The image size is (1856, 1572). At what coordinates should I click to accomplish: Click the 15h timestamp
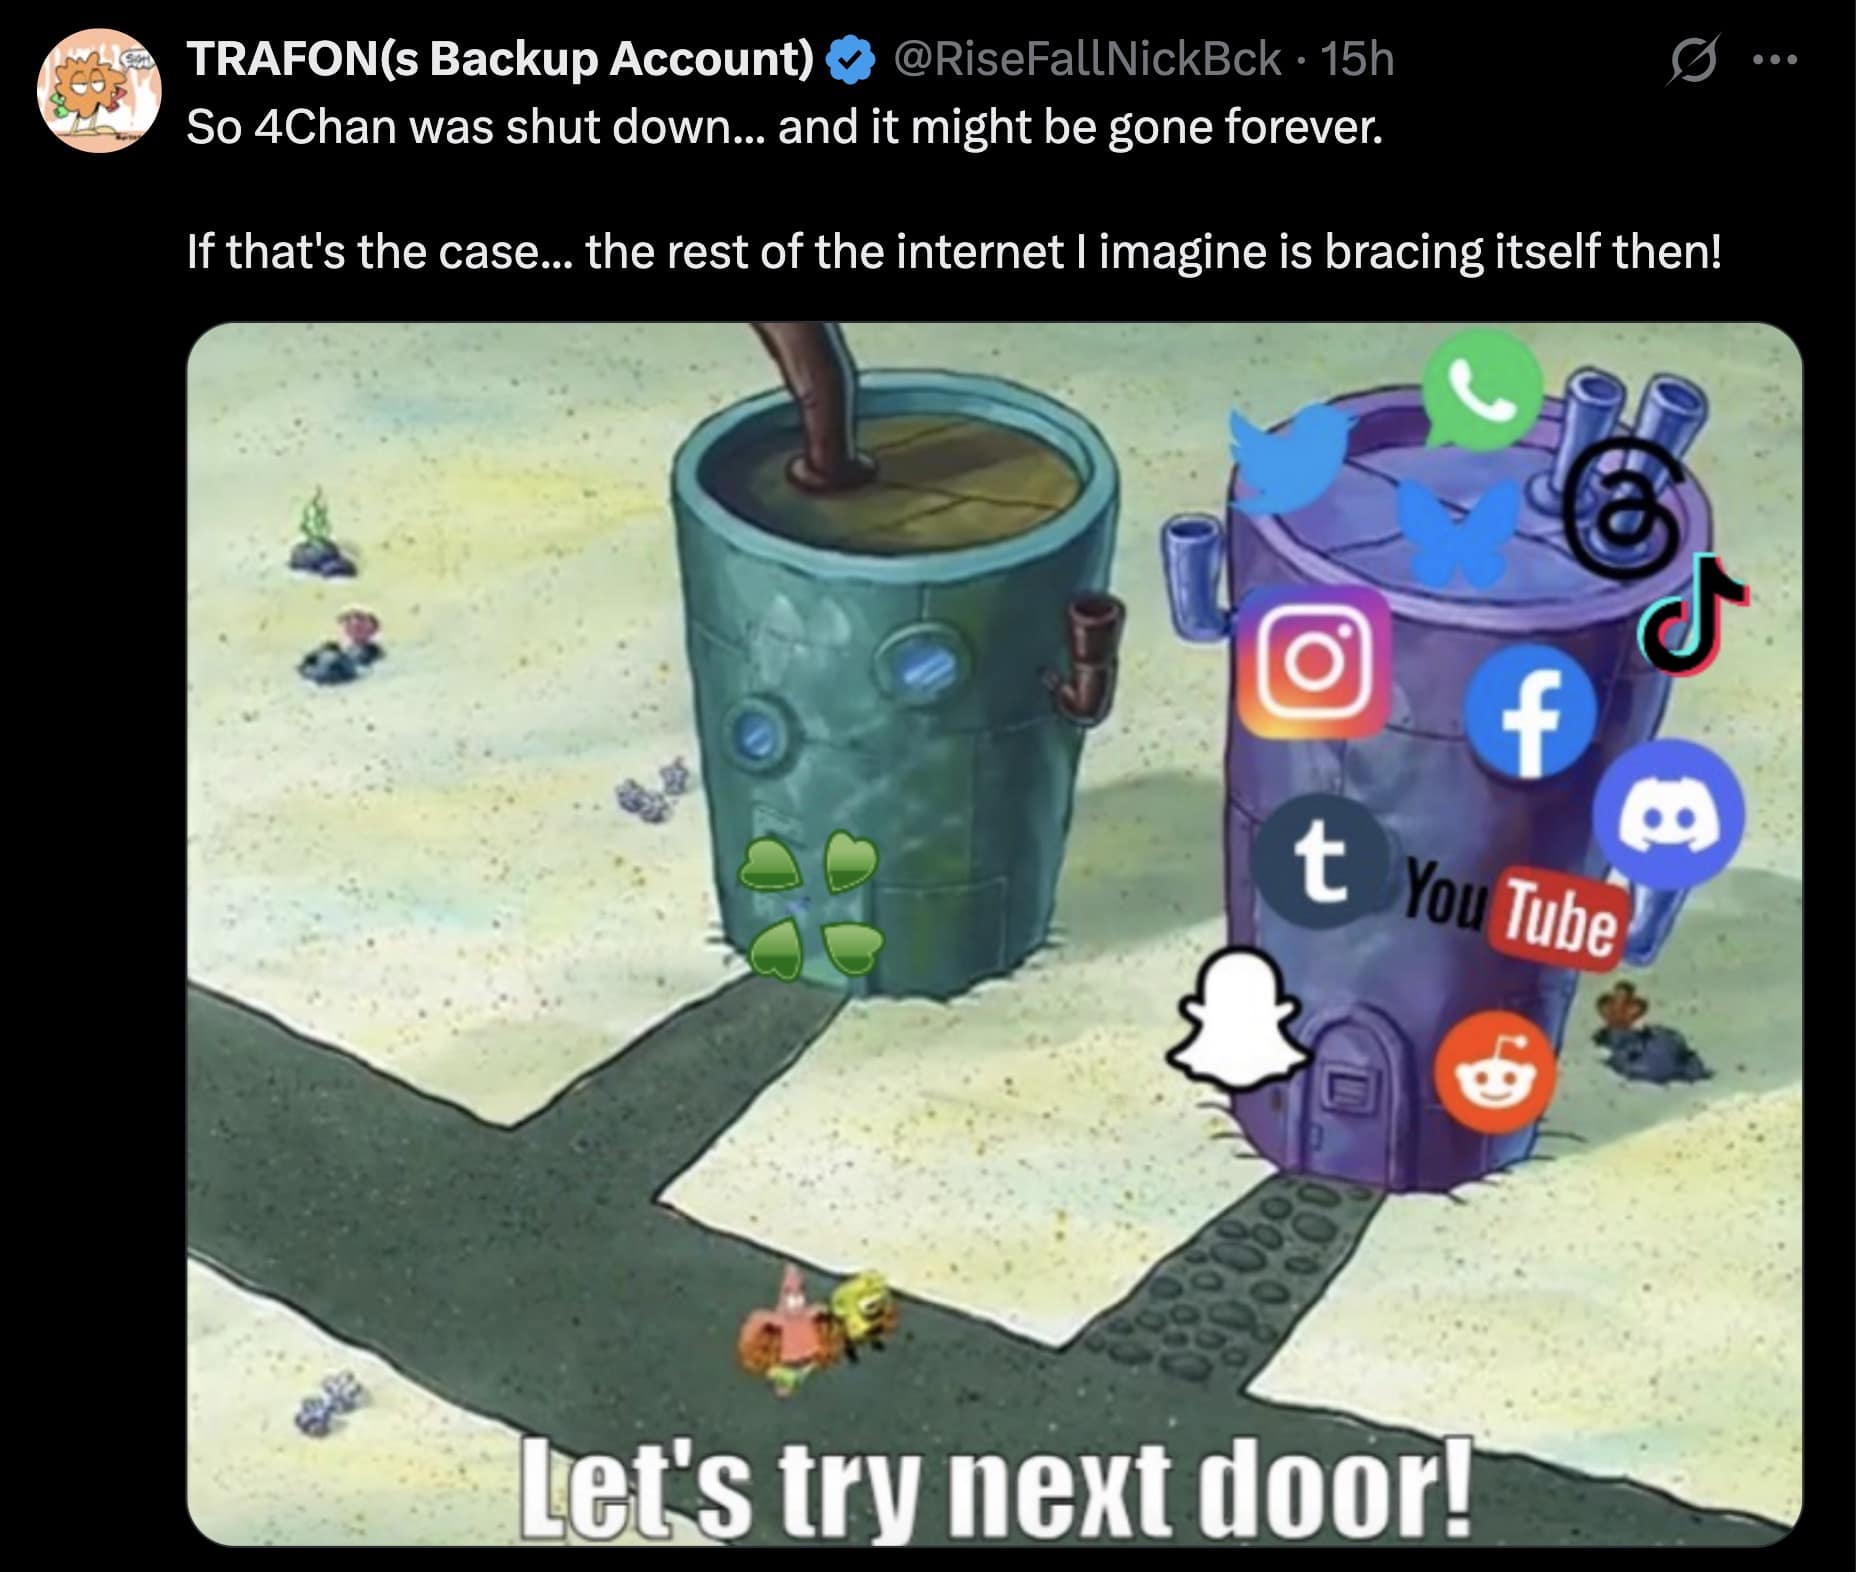pos(1357,59)
